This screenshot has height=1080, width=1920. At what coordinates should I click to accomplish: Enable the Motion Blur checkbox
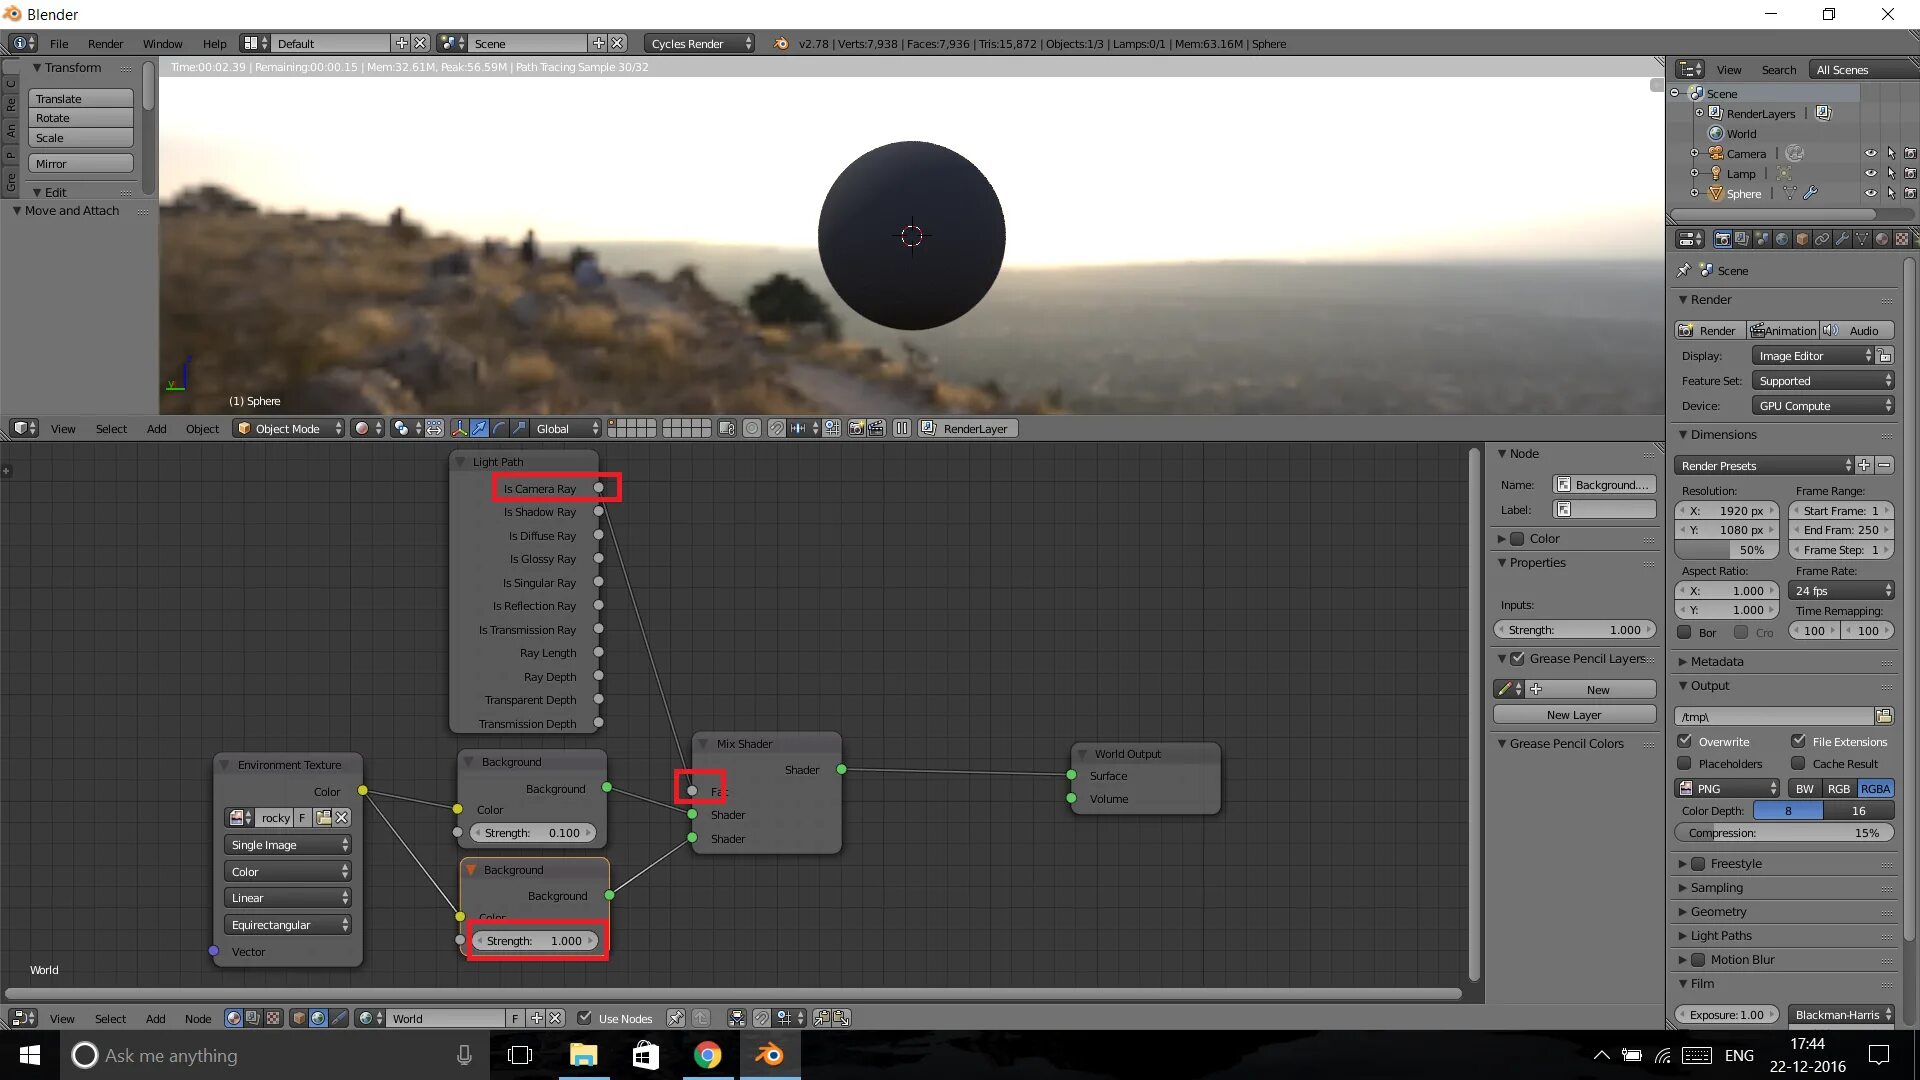click(x=1698, y=959)
